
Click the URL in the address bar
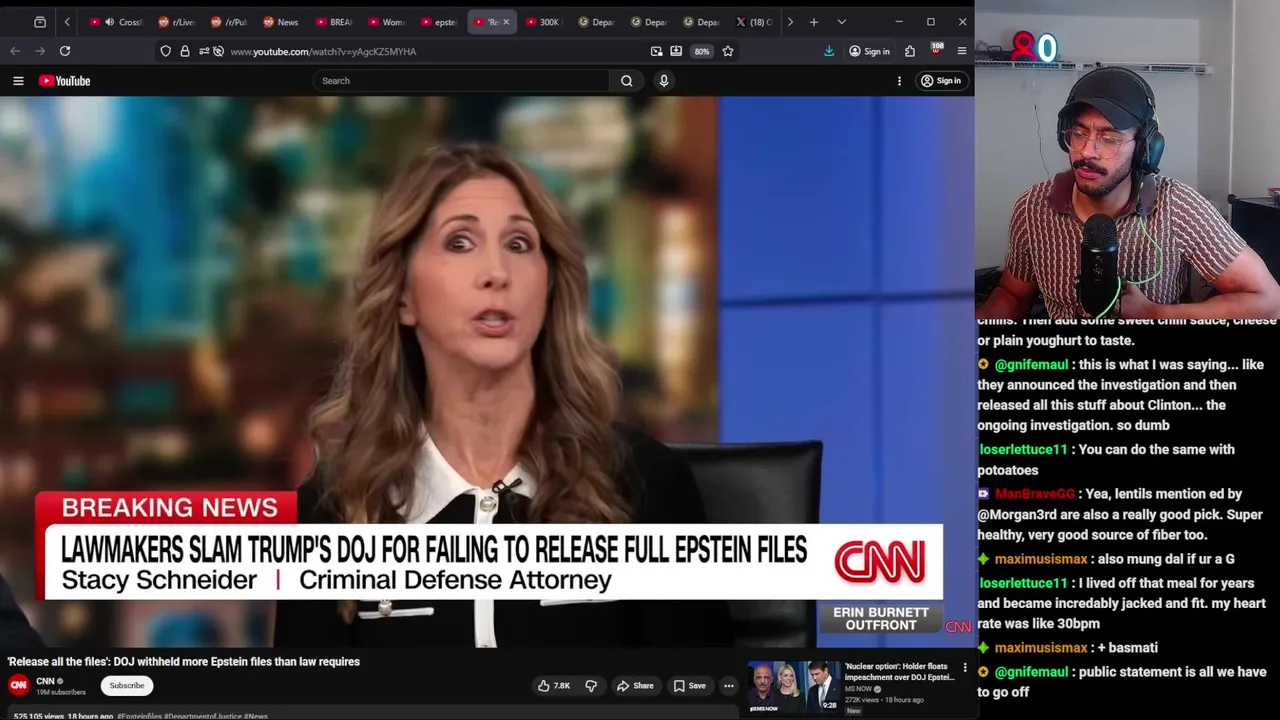(x=323, y=52)
